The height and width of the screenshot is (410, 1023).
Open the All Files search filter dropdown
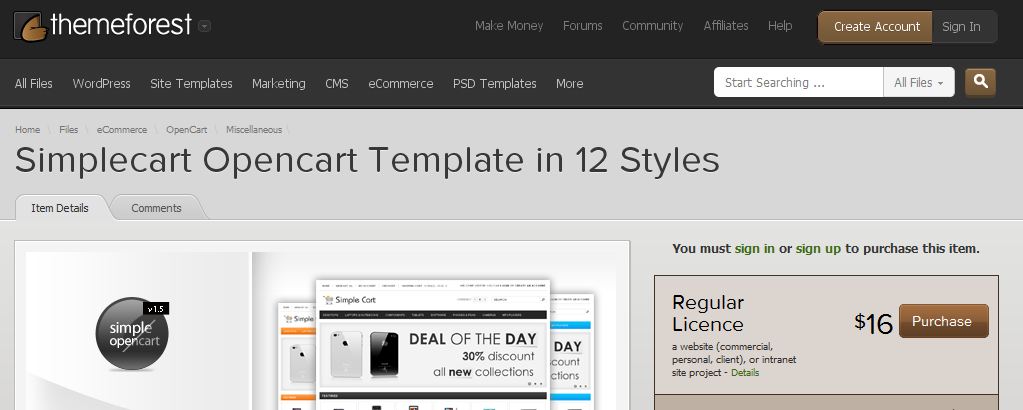point(919,82)
